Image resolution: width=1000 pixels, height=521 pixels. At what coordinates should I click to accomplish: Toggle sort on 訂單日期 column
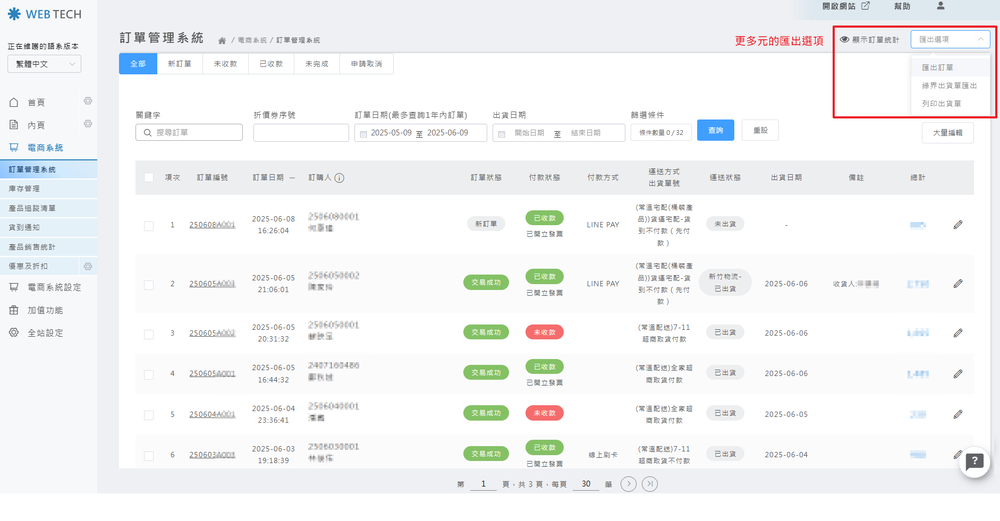274,177
